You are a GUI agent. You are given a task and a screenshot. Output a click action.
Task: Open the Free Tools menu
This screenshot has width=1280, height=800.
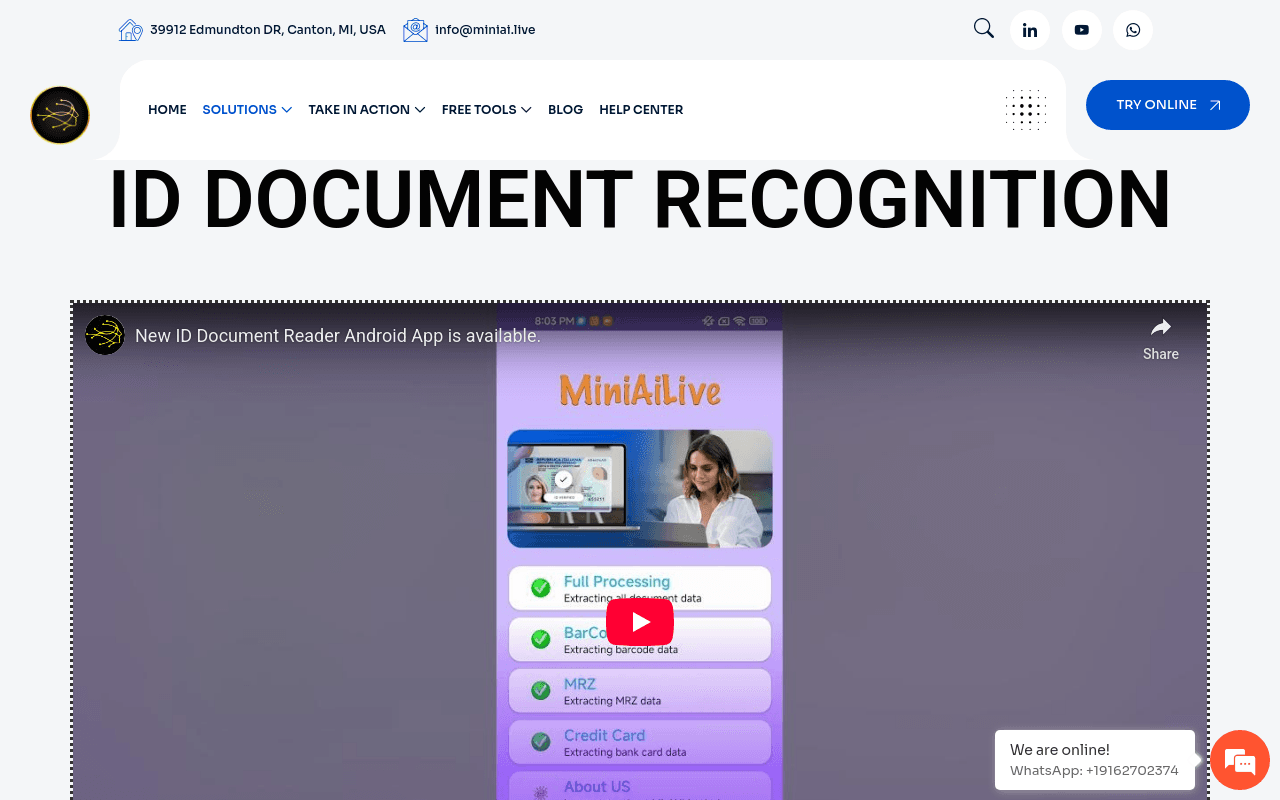tap(479, 110)
